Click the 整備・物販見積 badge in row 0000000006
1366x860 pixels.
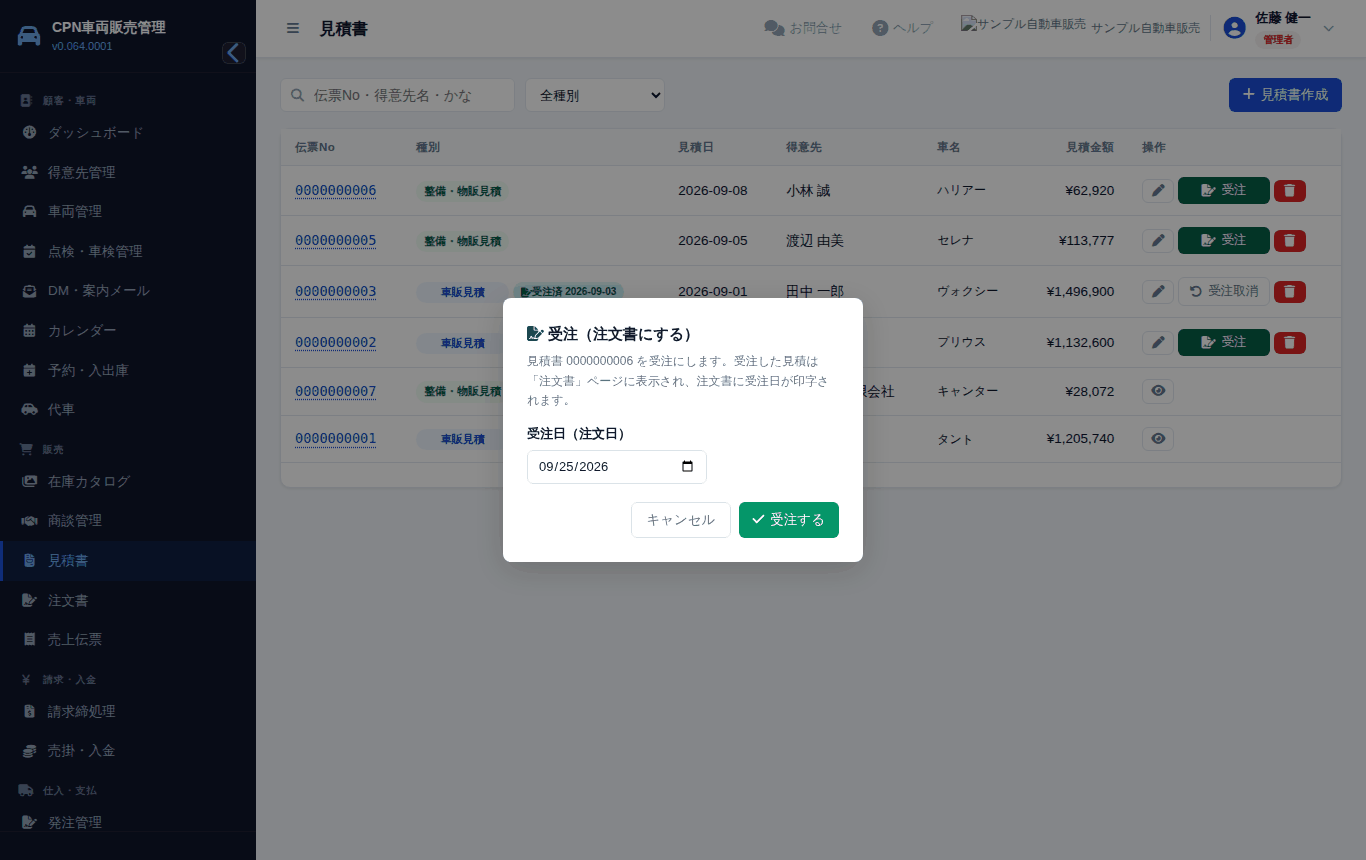pos(463,190)
